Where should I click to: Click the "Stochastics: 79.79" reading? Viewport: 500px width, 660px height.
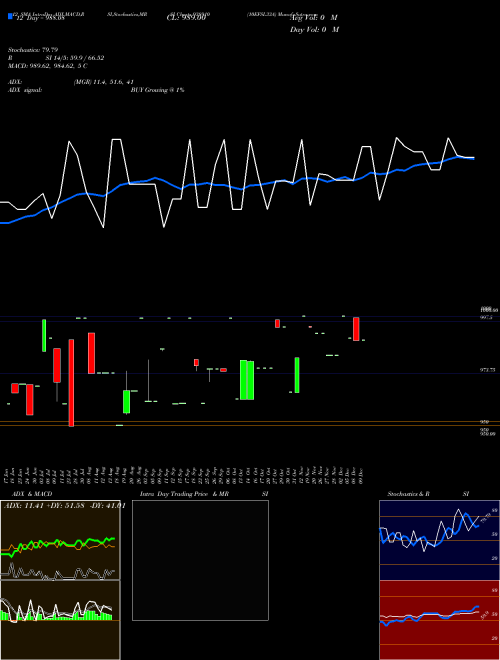pyautogui.click(x=33, y=50)
